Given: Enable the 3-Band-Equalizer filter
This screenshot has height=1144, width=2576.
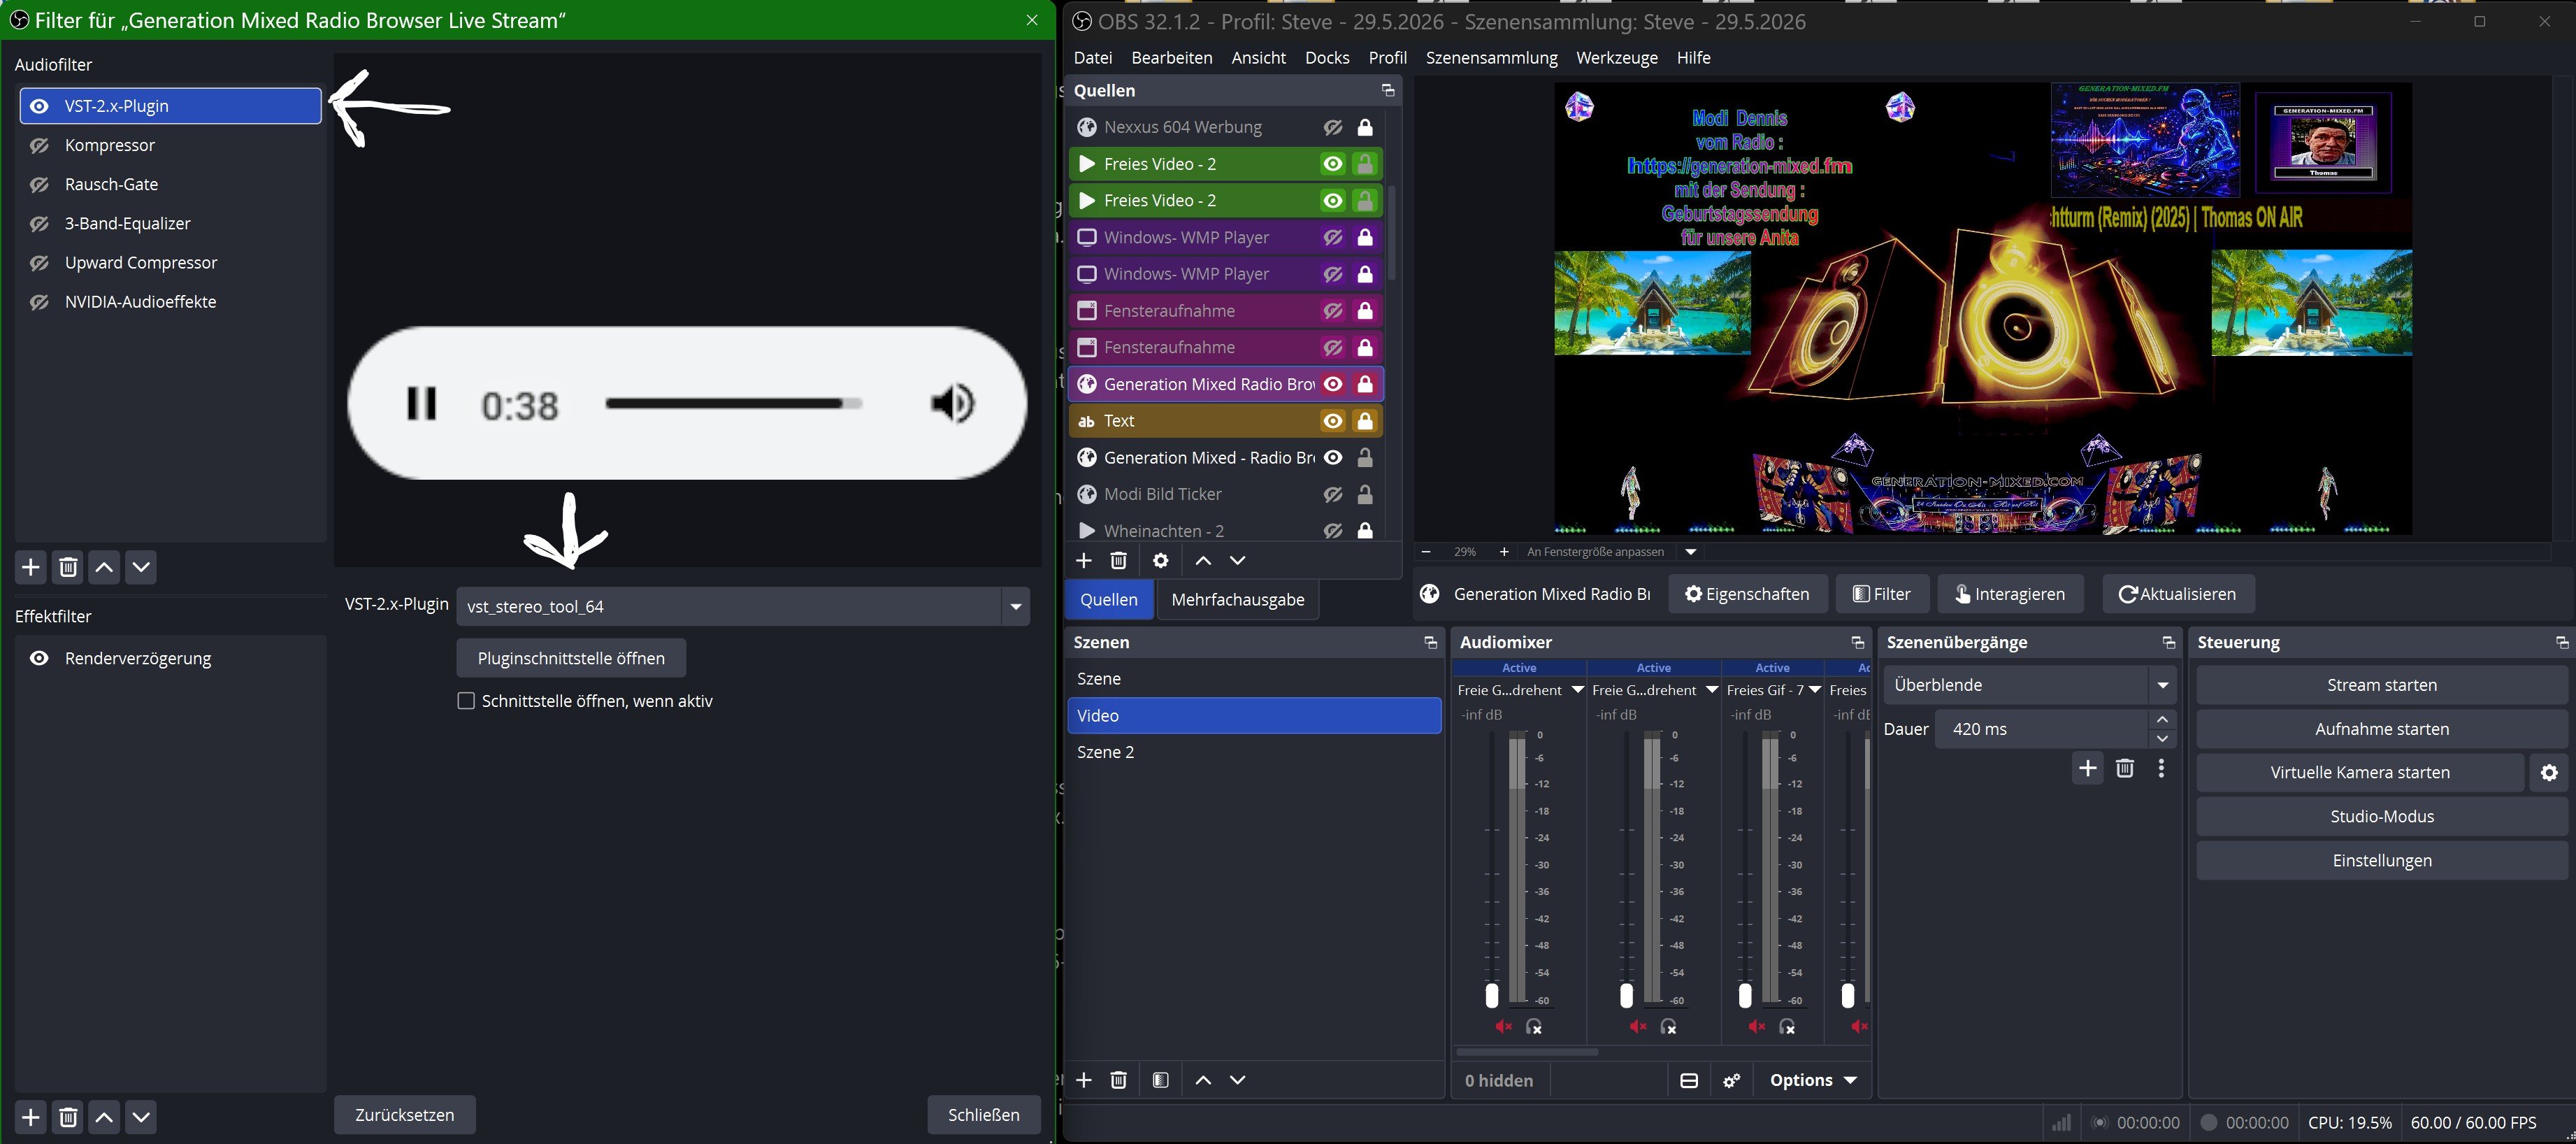Looking at the screenshot, I should (x=39, y=223).
